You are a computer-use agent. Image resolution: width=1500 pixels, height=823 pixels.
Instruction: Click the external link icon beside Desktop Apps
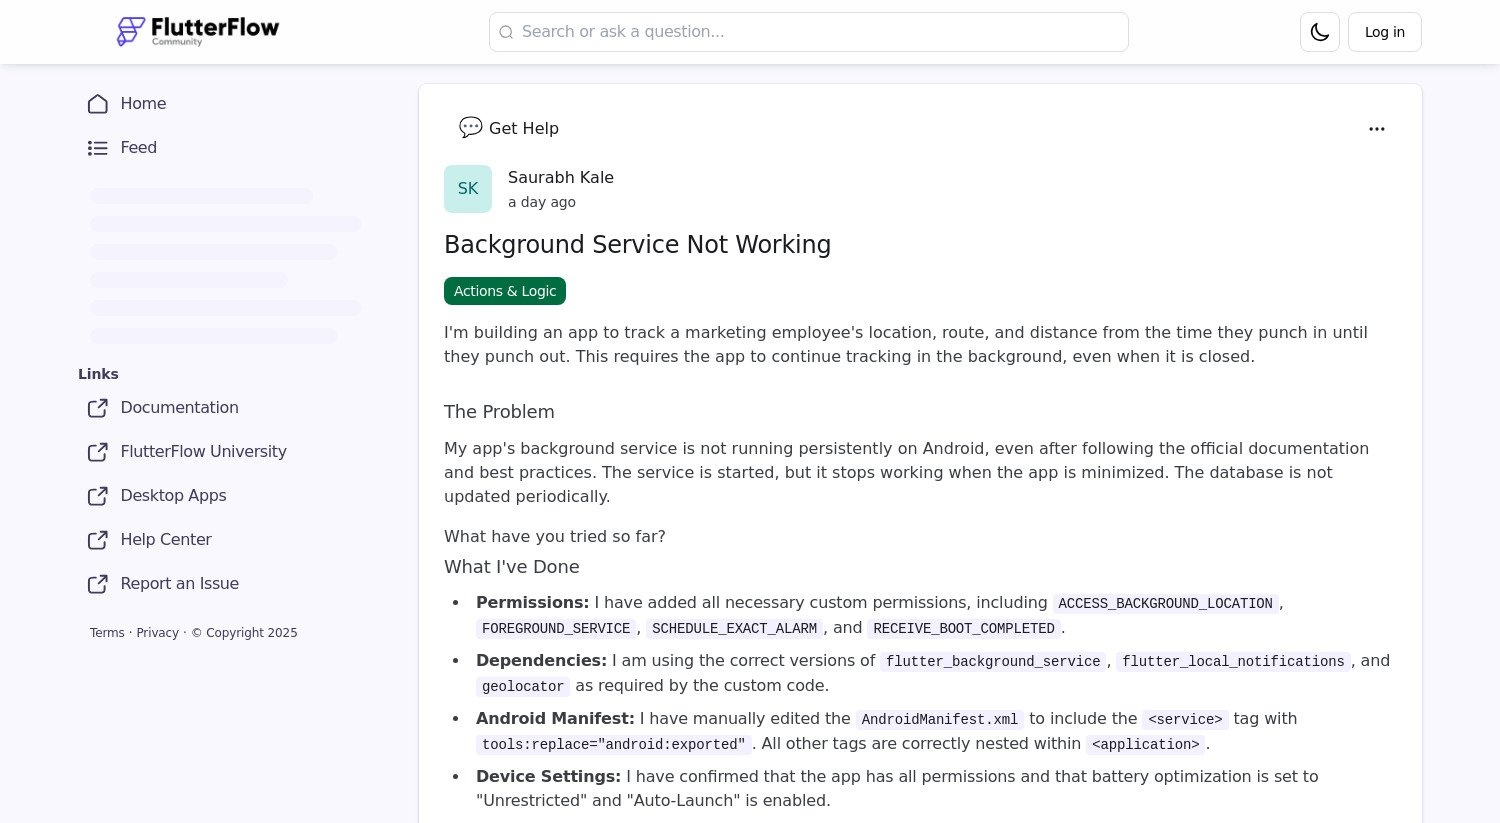click(97, 496)
